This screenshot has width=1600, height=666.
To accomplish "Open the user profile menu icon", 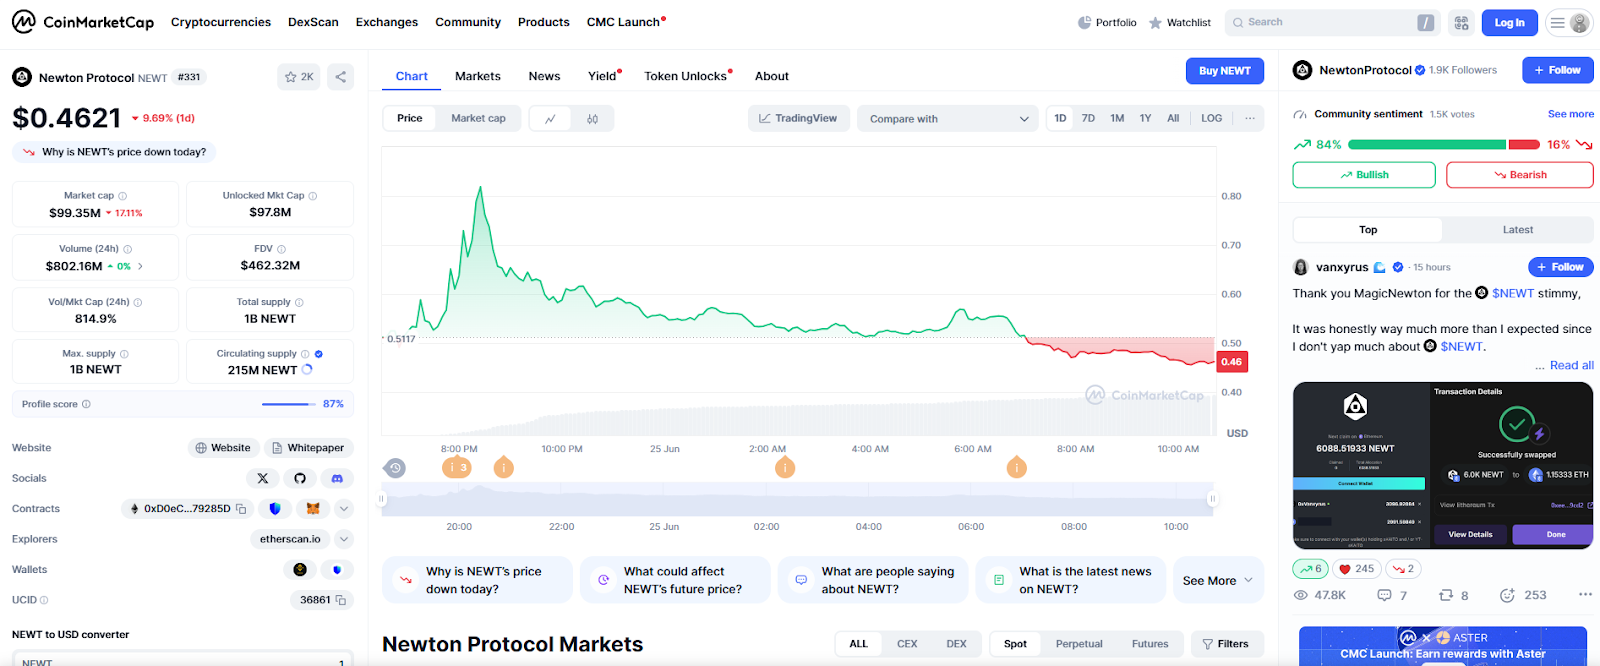I will click(1569, 22).
